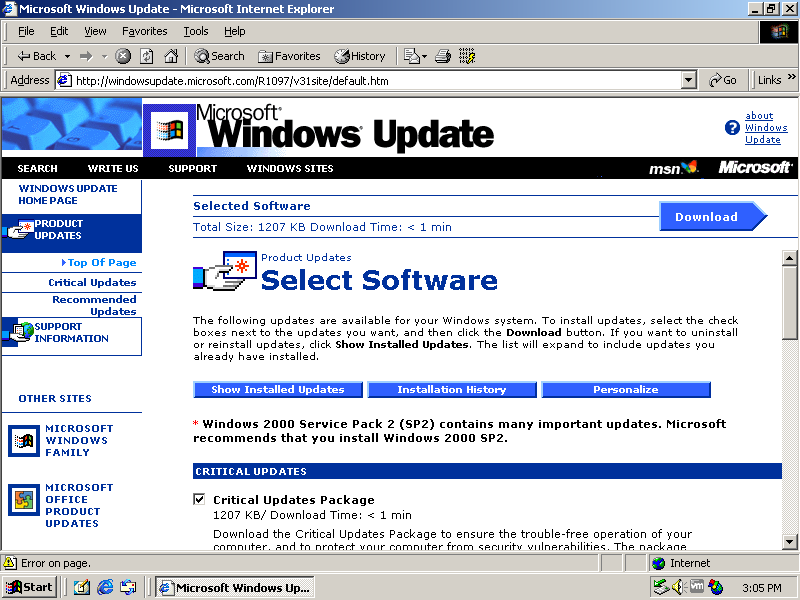Go to the Home page icon

[171, 56]
